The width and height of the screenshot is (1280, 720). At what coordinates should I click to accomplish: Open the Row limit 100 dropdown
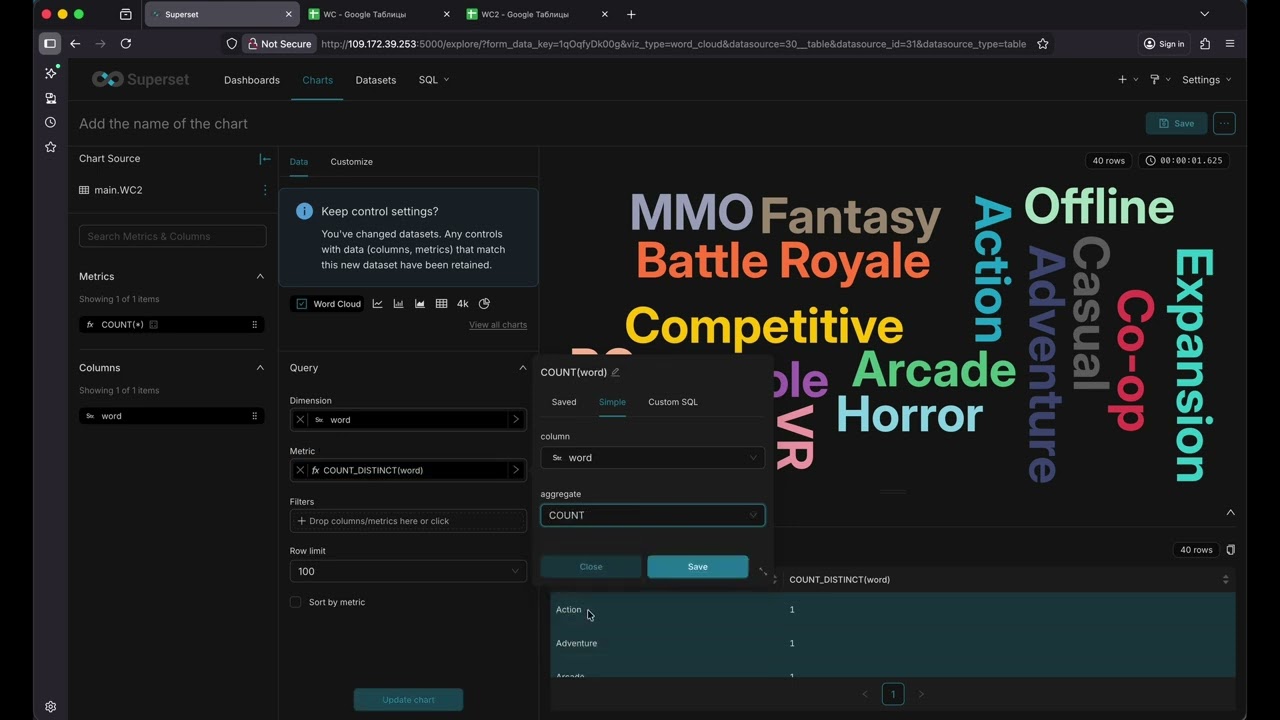click(408, 572)
